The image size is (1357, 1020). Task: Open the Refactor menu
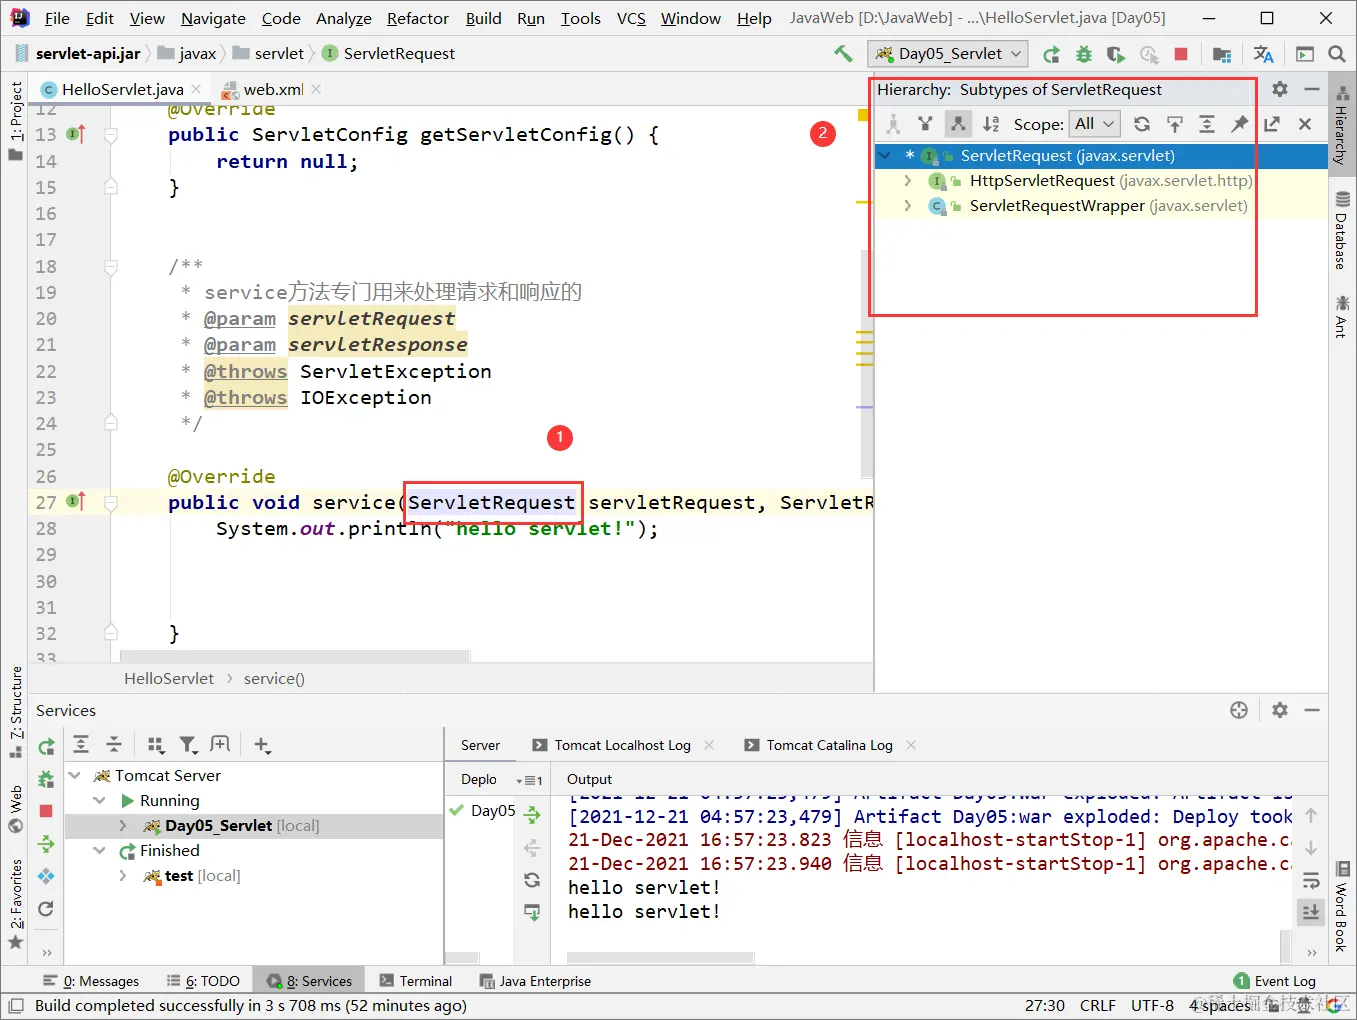(x=417, y=18)
